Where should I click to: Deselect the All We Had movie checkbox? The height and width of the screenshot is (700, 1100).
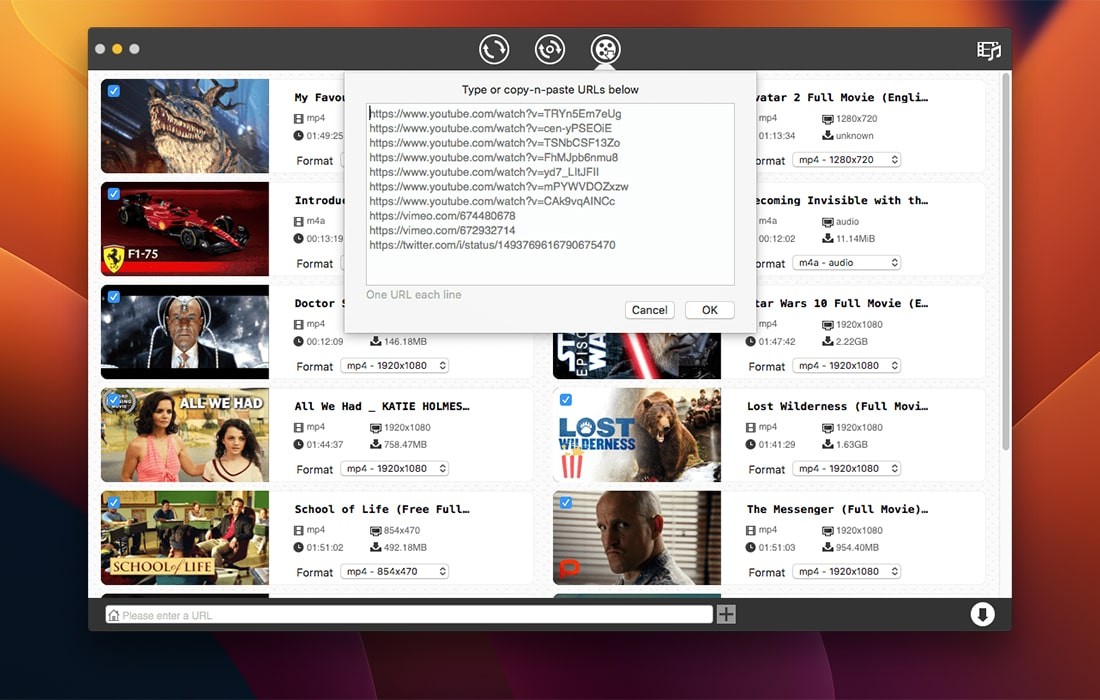[114, 398]
